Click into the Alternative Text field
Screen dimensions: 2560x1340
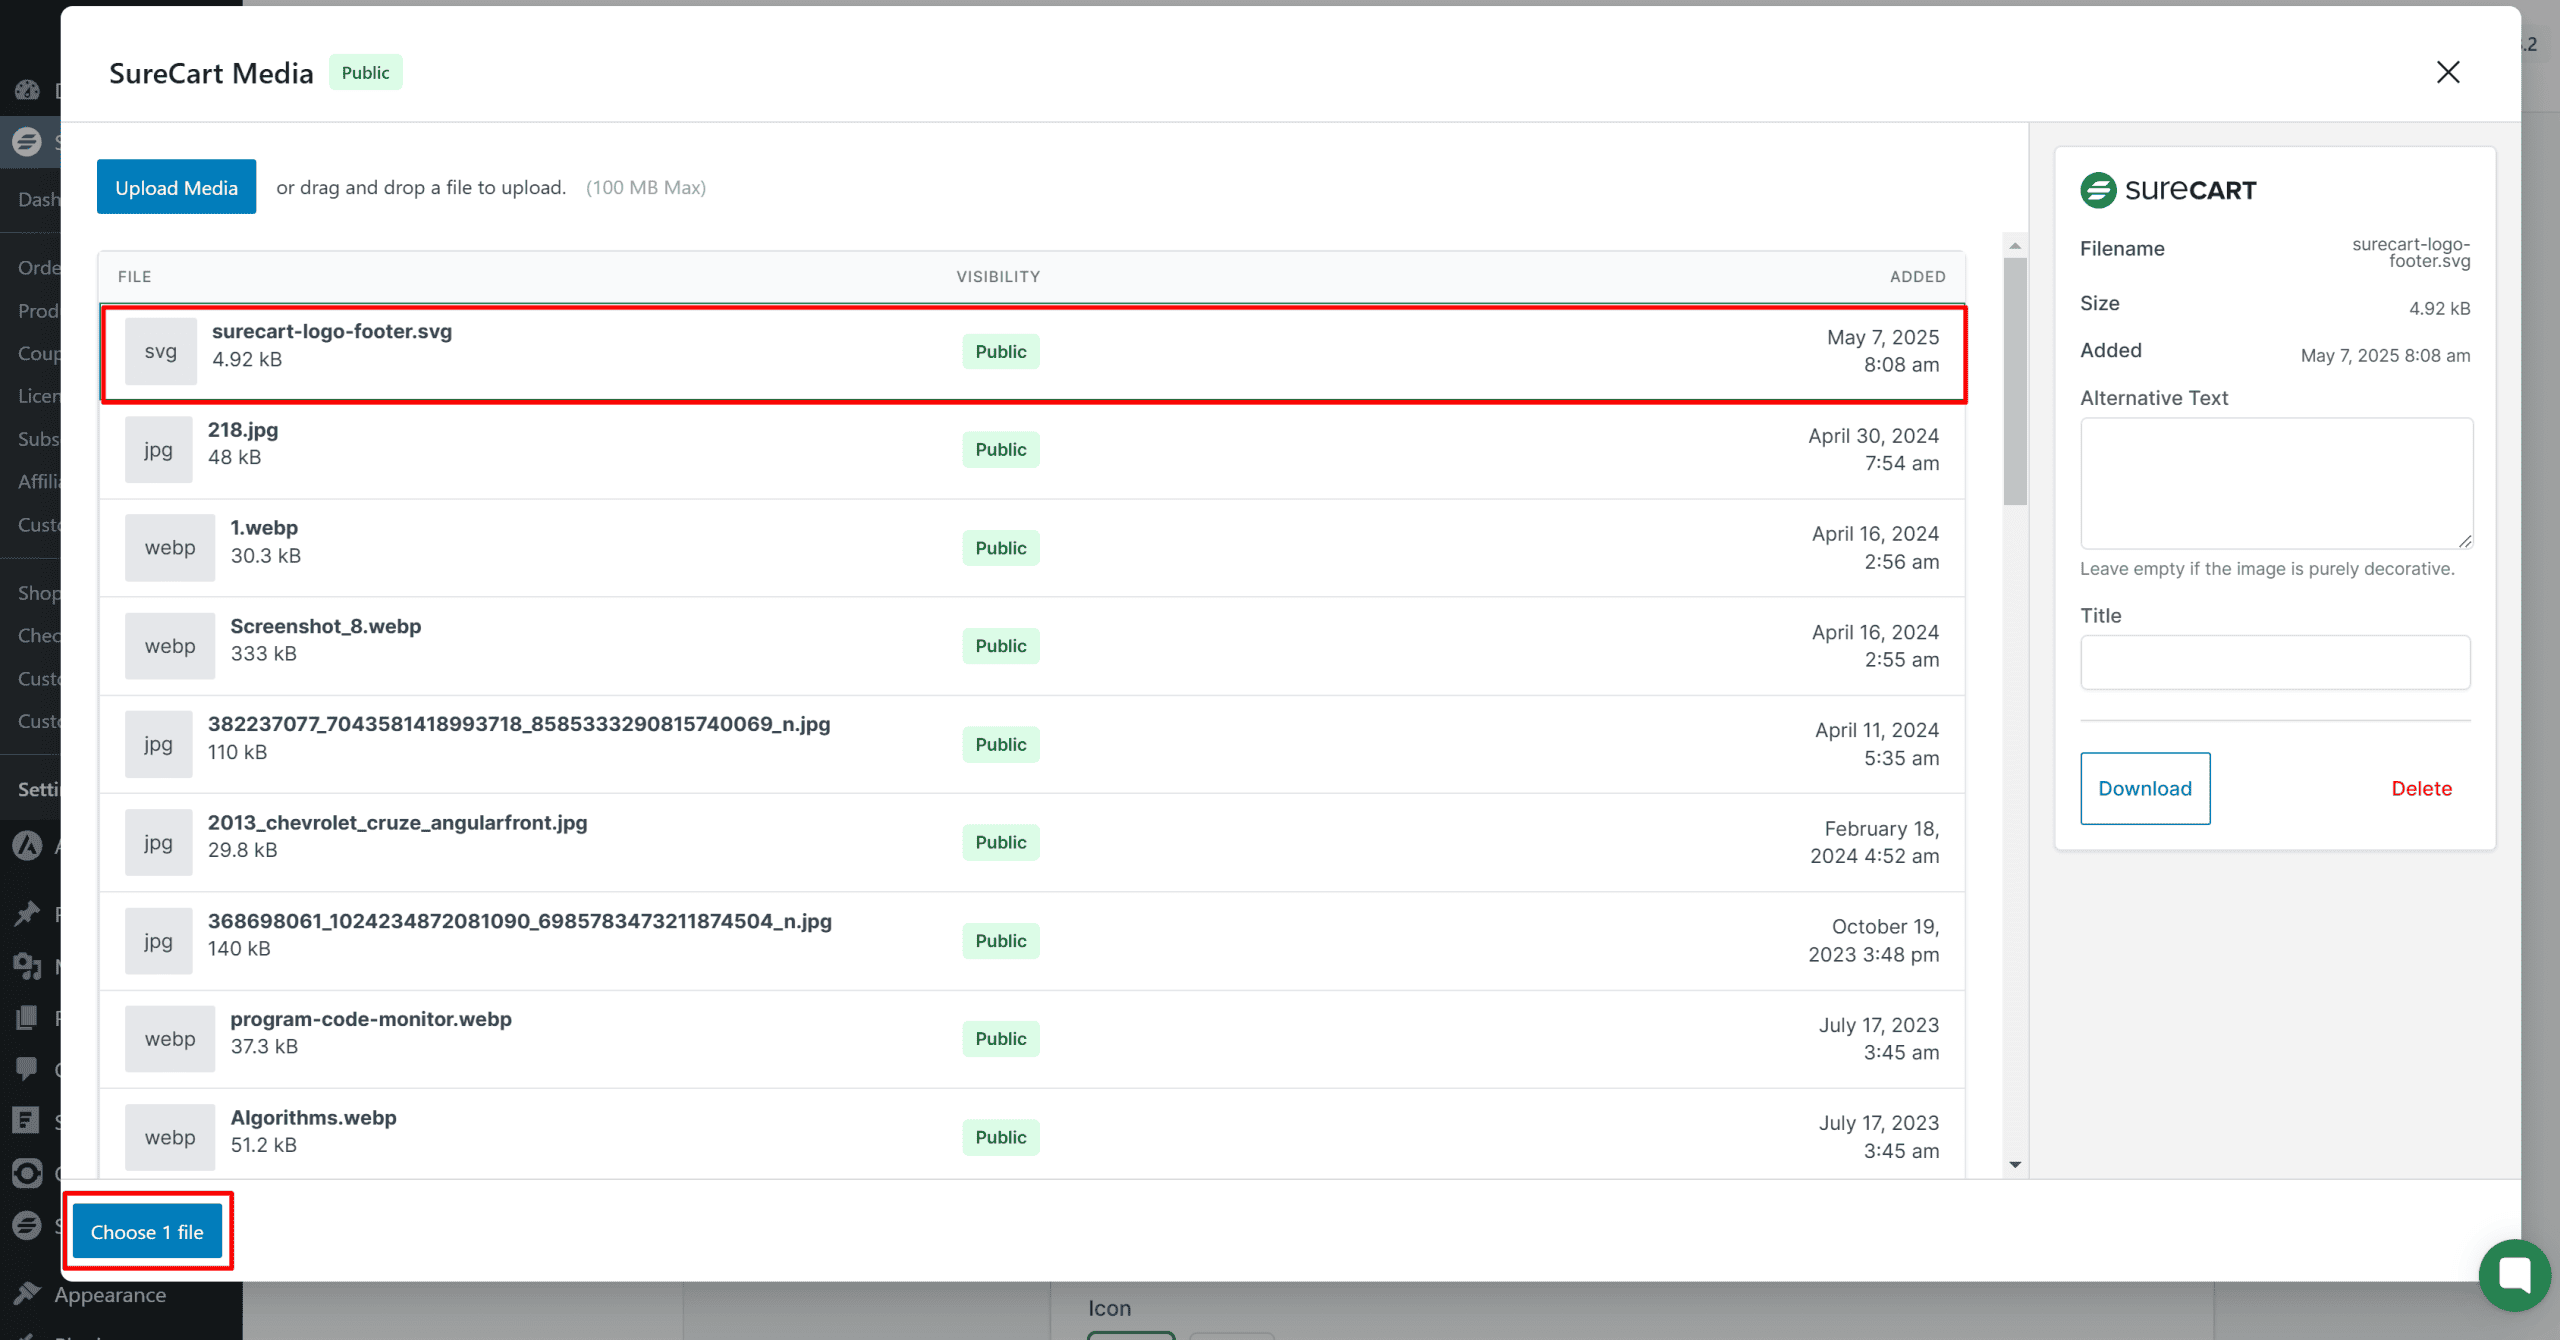point(2275,483)
